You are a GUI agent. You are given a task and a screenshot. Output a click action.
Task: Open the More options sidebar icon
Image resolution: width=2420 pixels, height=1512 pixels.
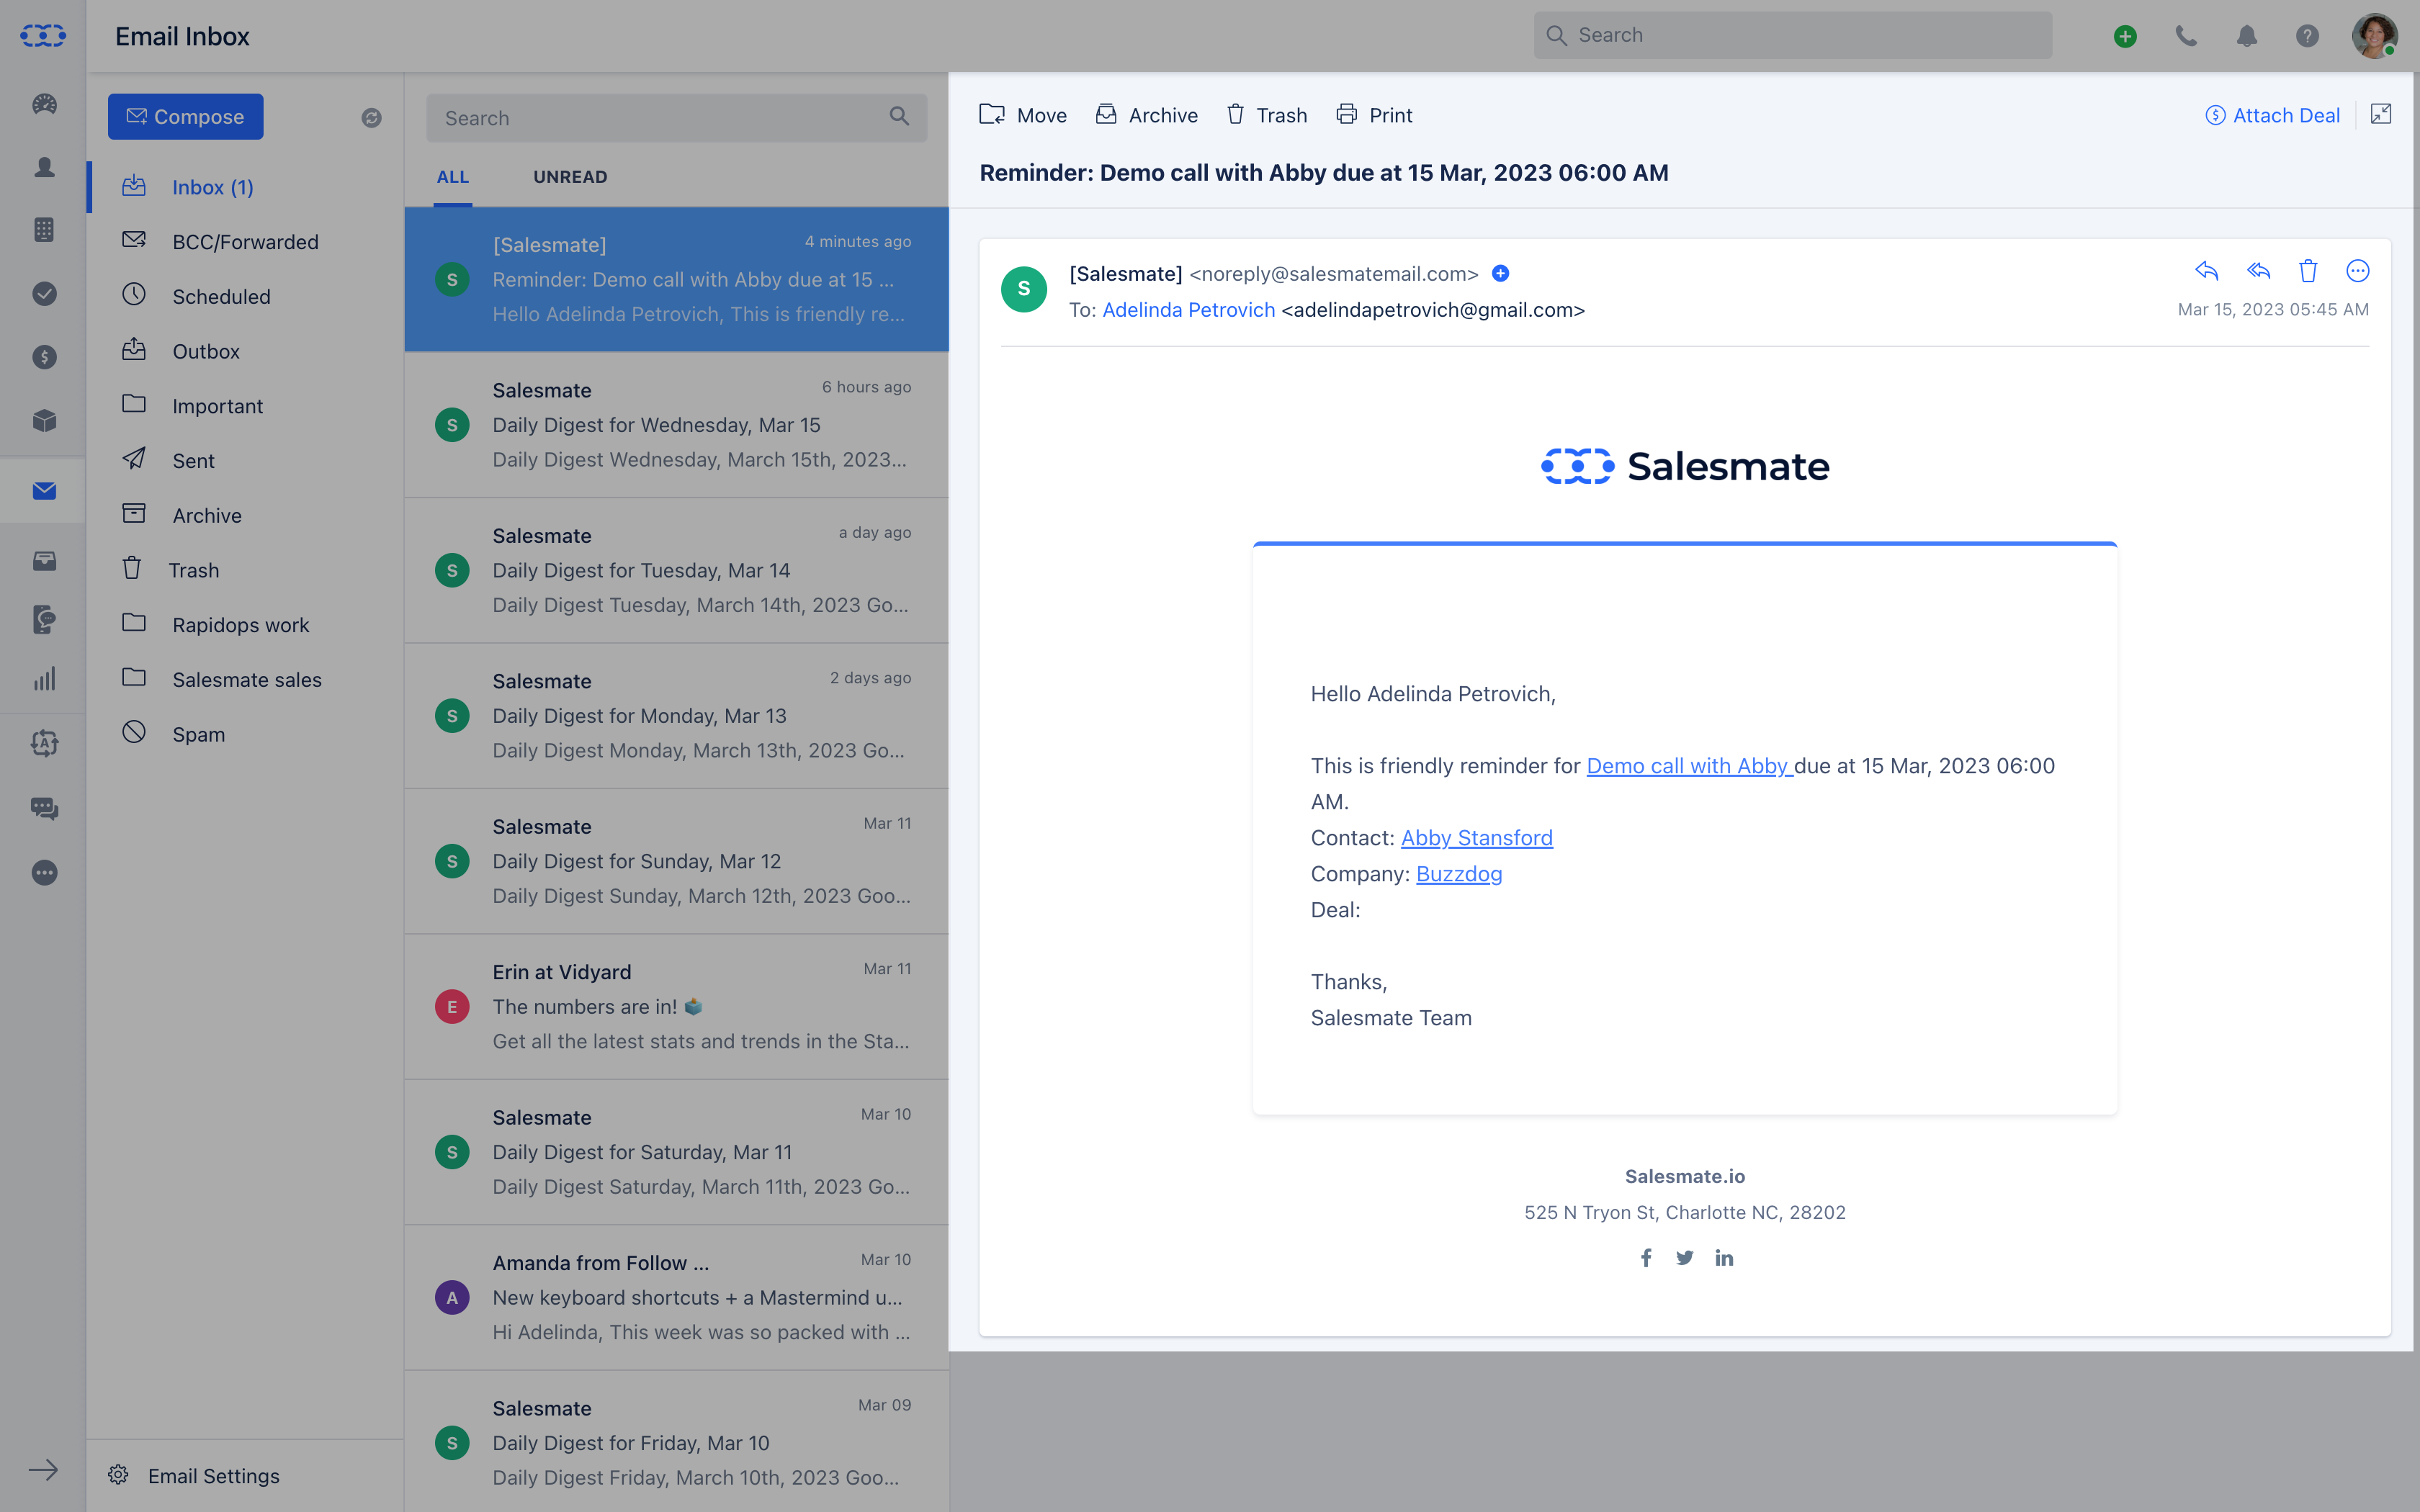tap(44, 872)
